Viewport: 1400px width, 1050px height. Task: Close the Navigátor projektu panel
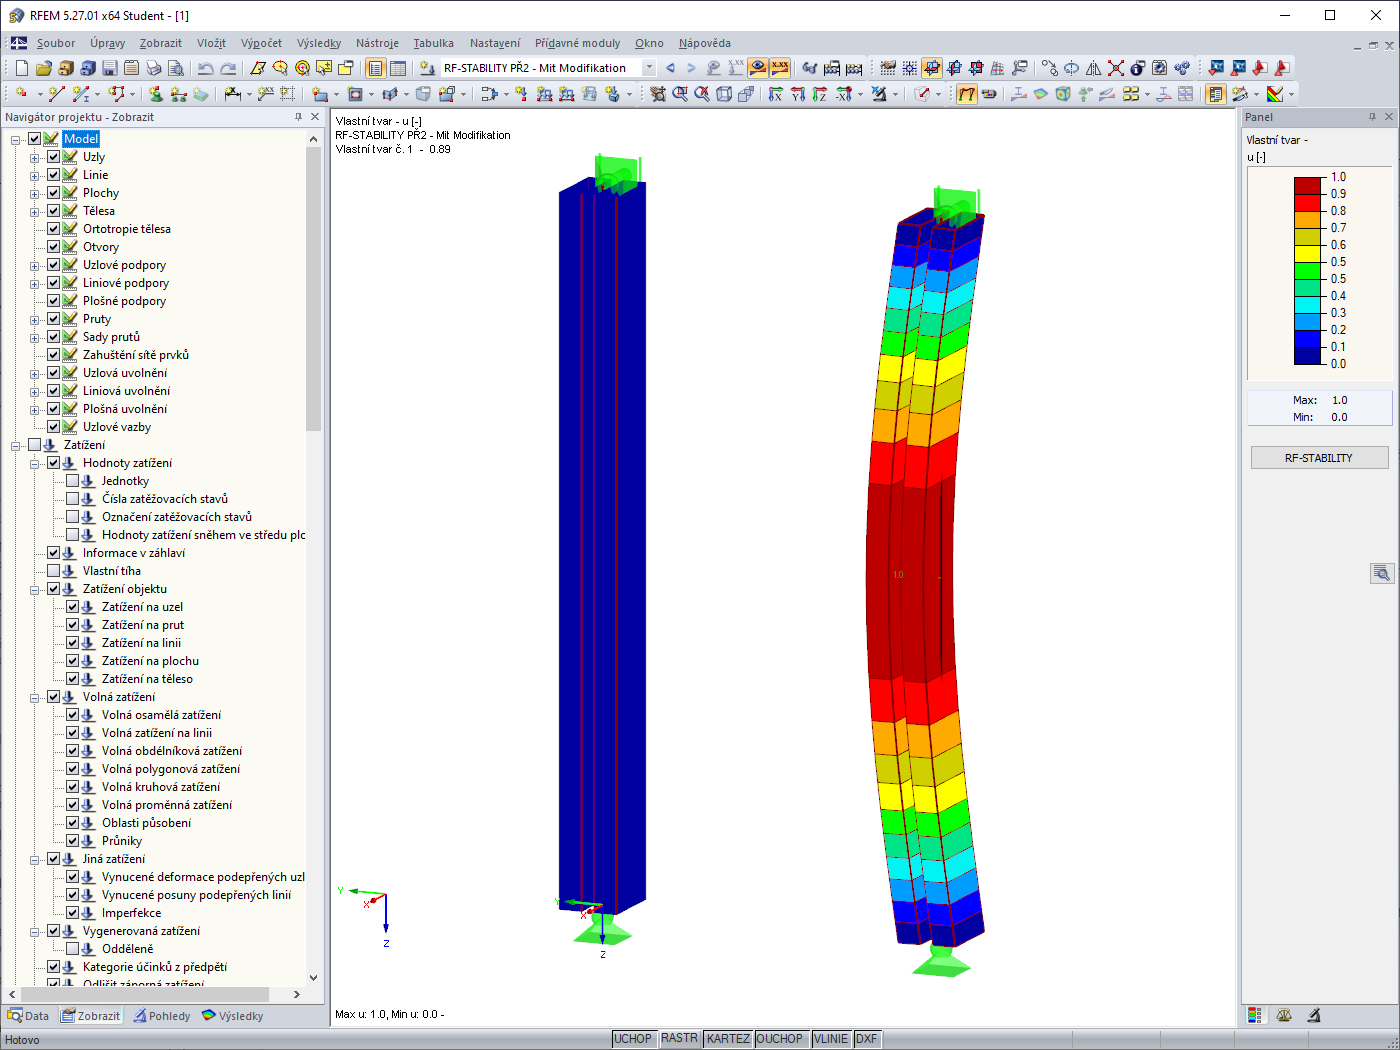(x=315, y=117)
